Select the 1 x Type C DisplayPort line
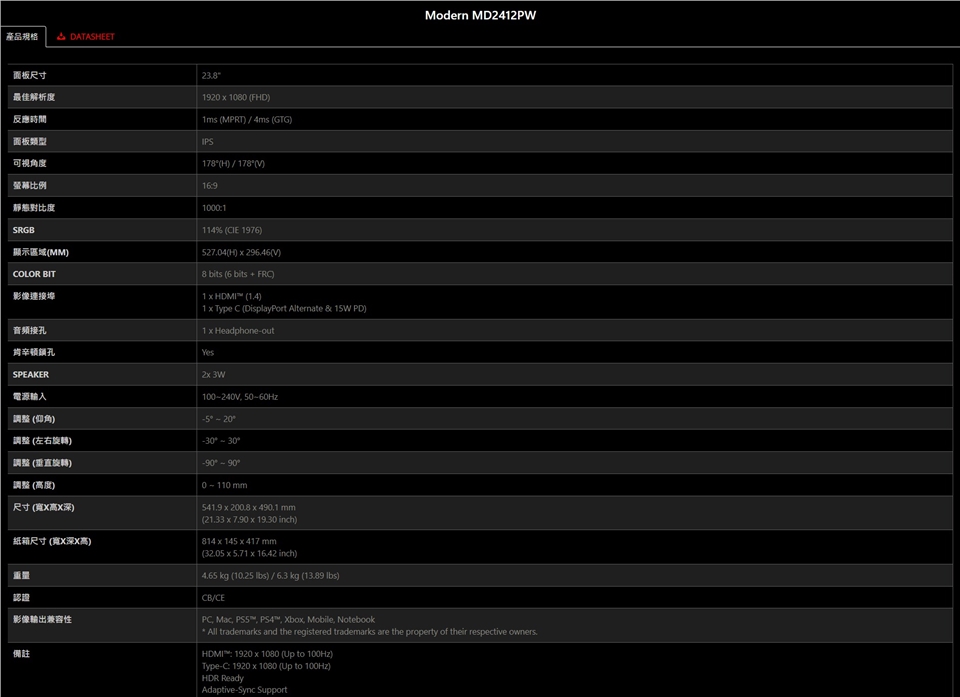 (x=284, y=308)
